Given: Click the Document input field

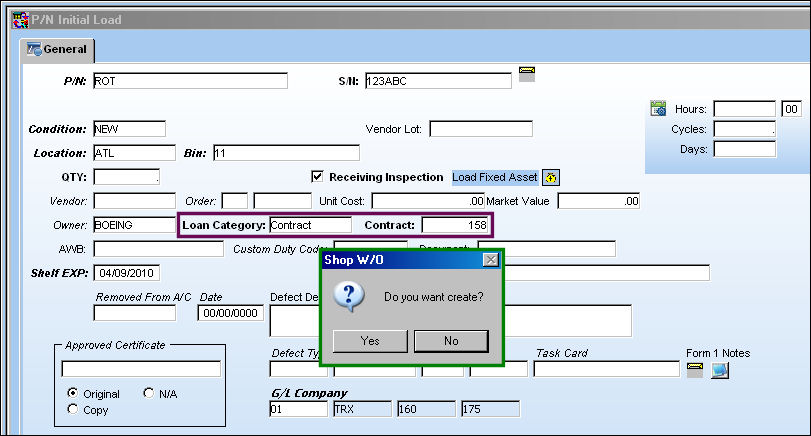Looking at the screenshot, I should coord(547,249).
